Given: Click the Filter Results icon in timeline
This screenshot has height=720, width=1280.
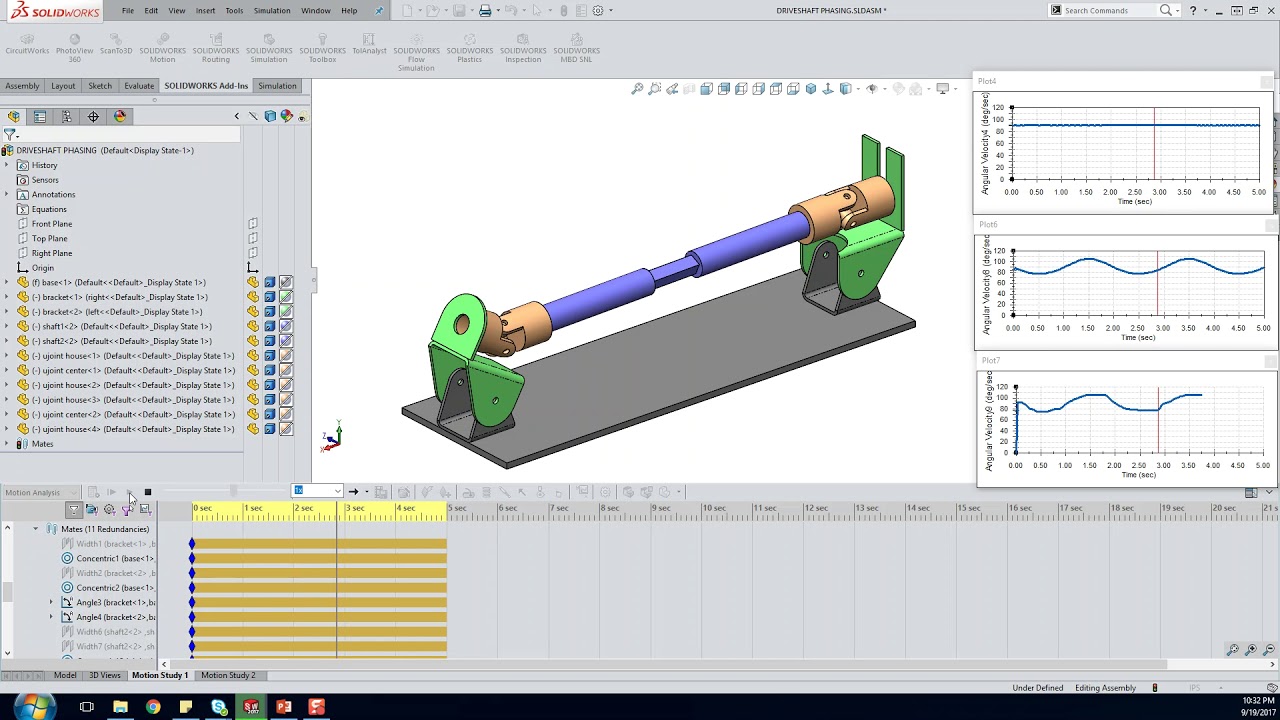Looking at the screenshot, I should click(145, 509).
